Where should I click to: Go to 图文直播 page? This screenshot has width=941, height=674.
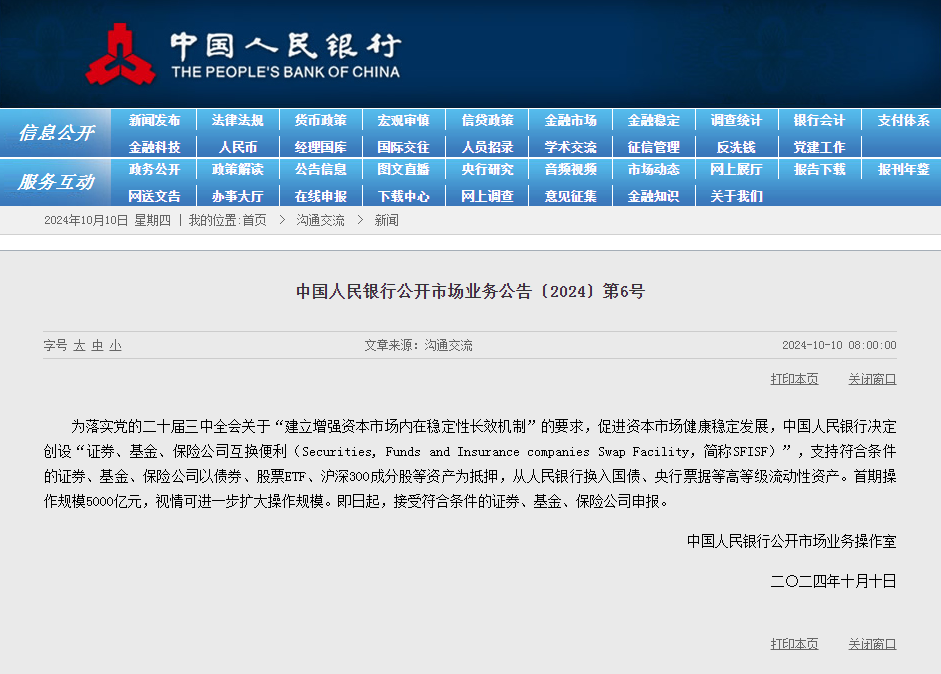click(x=404, y=169)
